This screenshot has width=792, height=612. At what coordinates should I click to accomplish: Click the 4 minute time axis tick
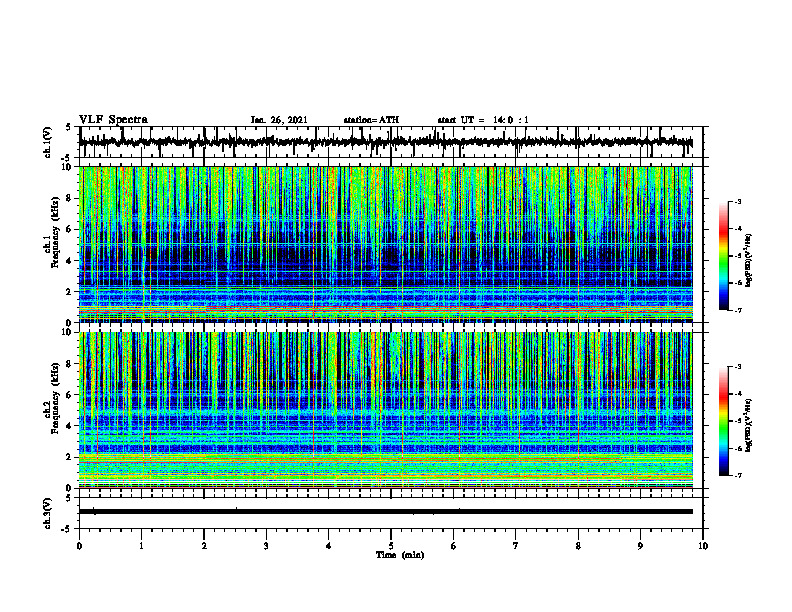(328, 546)
